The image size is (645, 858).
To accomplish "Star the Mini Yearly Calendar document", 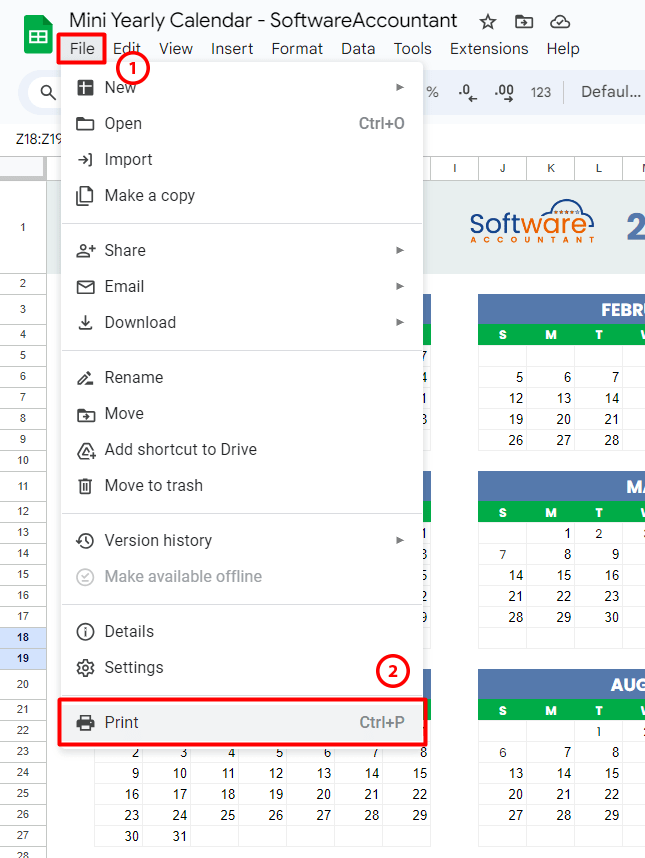I will click(487, 22).
